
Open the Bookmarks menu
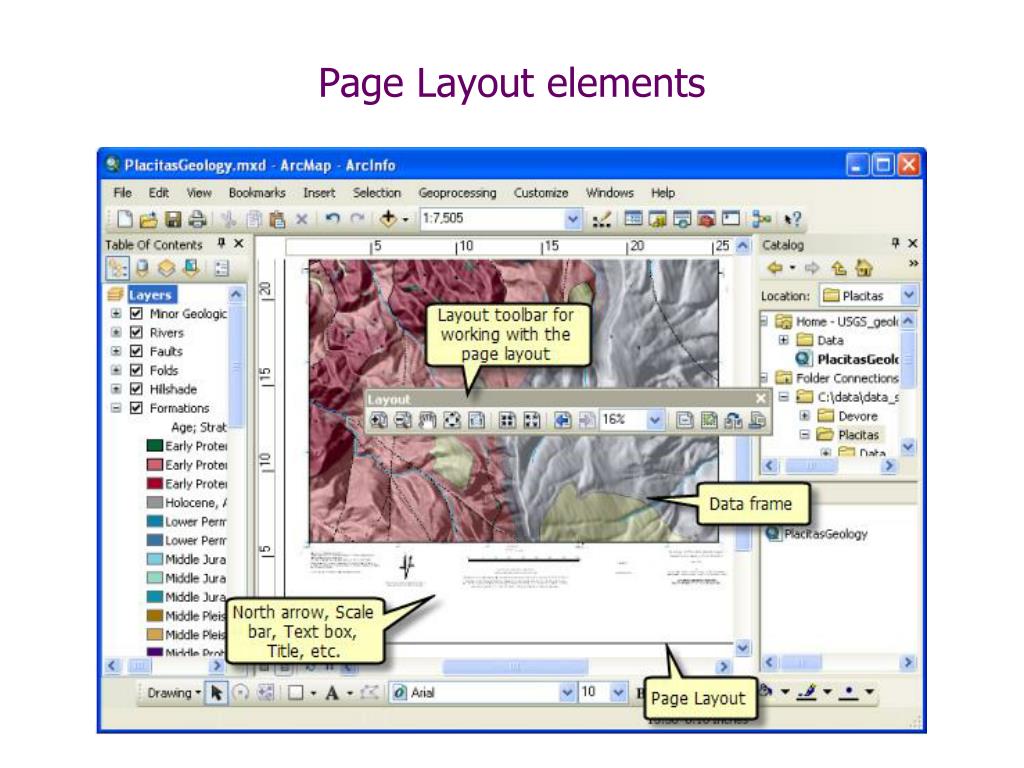(257, 193)
